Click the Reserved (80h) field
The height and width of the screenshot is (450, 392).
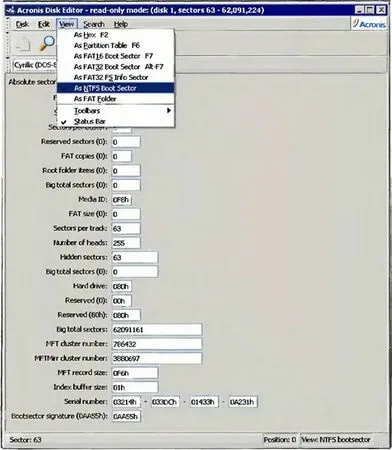click(x=126, y=315)
